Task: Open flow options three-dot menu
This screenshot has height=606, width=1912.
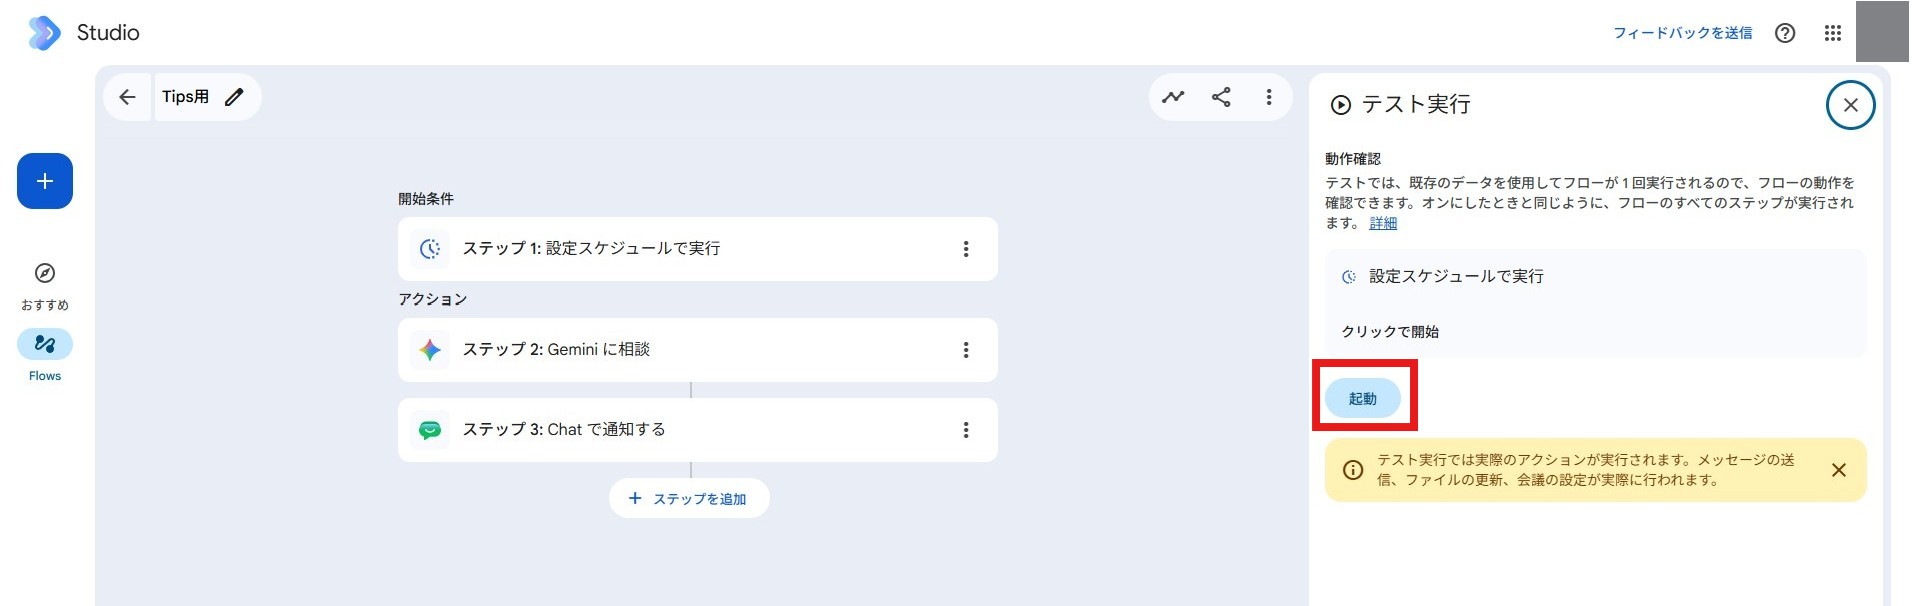Action: tap(1269, 97)
